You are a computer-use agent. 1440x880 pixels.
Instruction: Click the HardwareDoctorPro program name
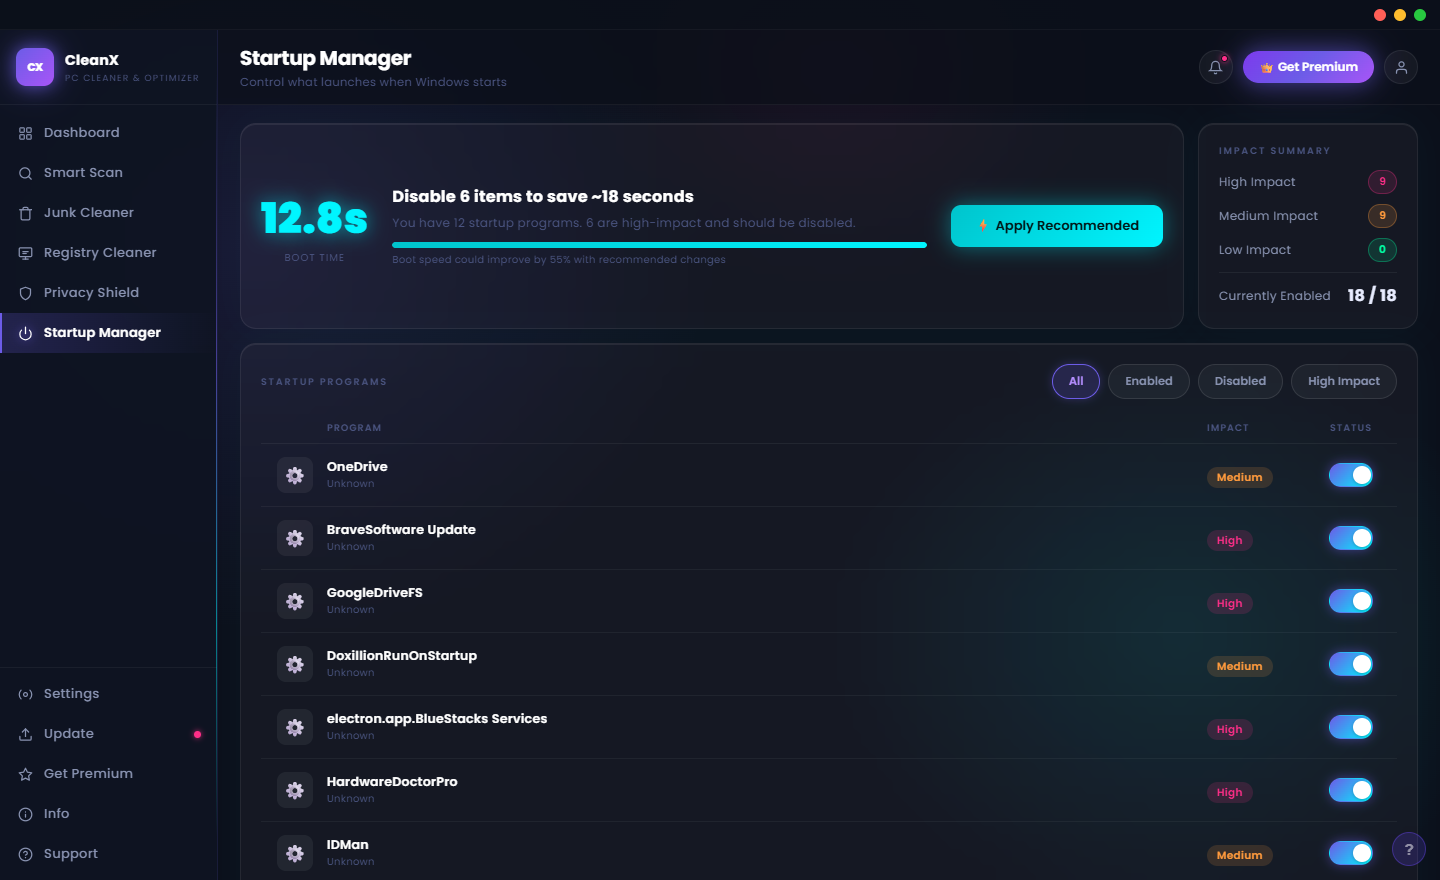coord(392,782)
